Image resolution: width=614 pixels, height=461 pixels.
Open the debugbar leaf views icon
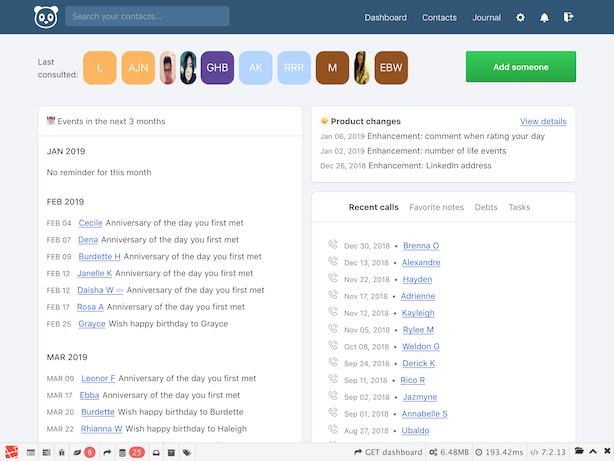click(77, 452)
